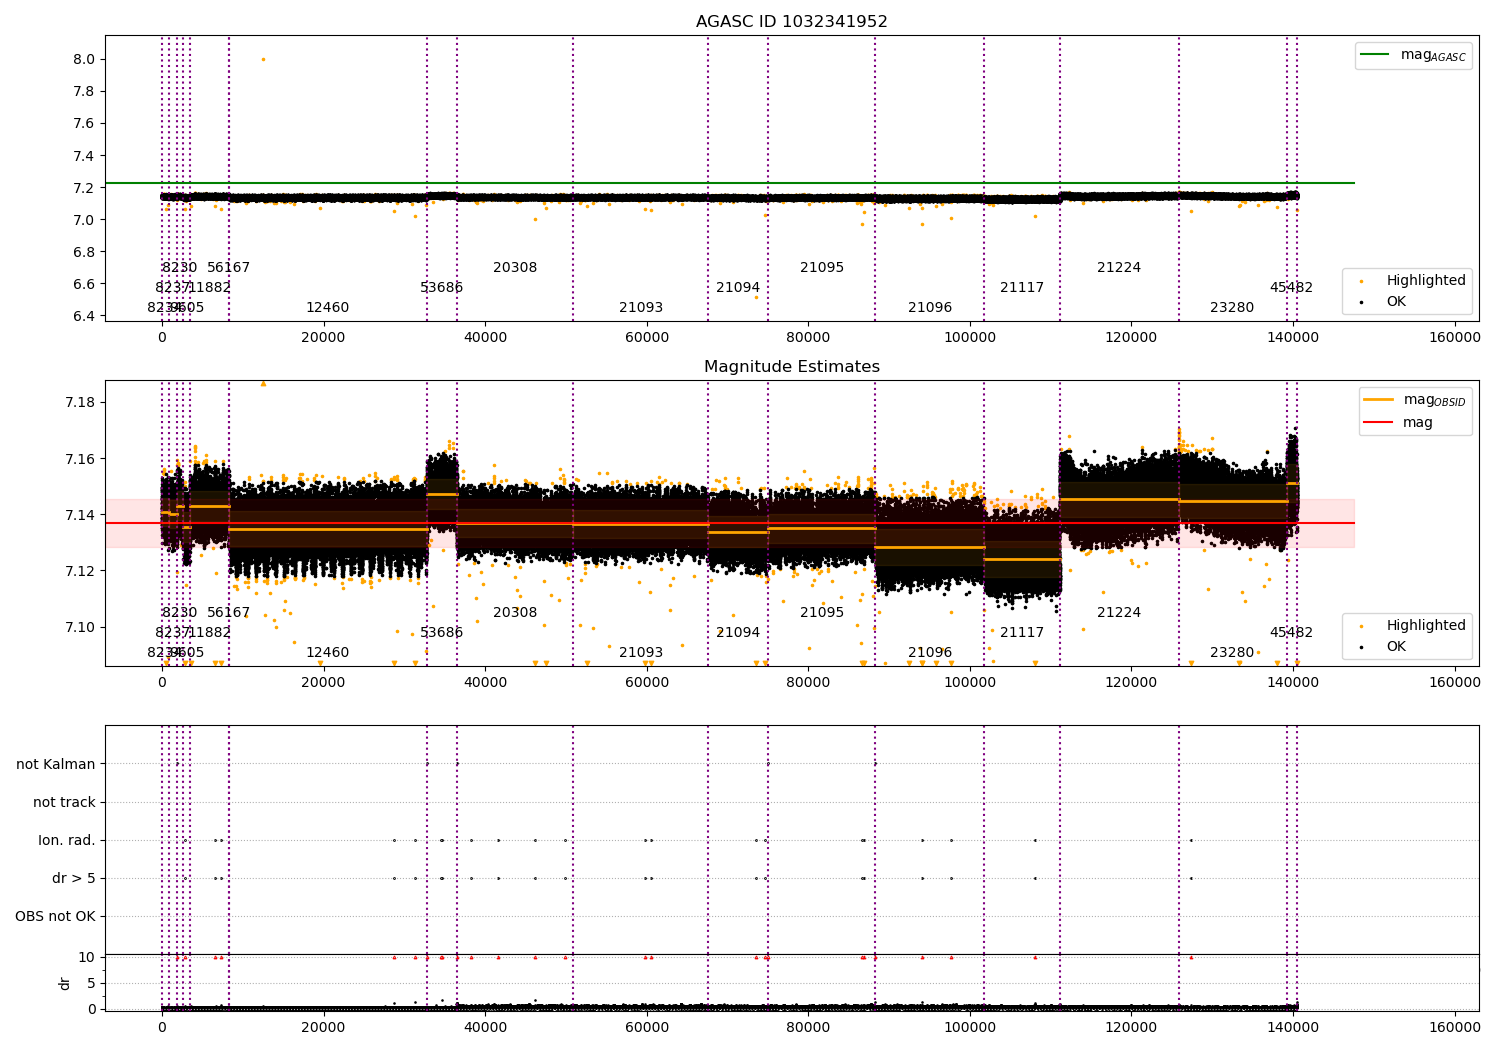Click obsid label 53686 in Magnitude Estimates plot
Image resolution: width=1500 pixels, height=1050 pixels.
(x=442, y=633)
